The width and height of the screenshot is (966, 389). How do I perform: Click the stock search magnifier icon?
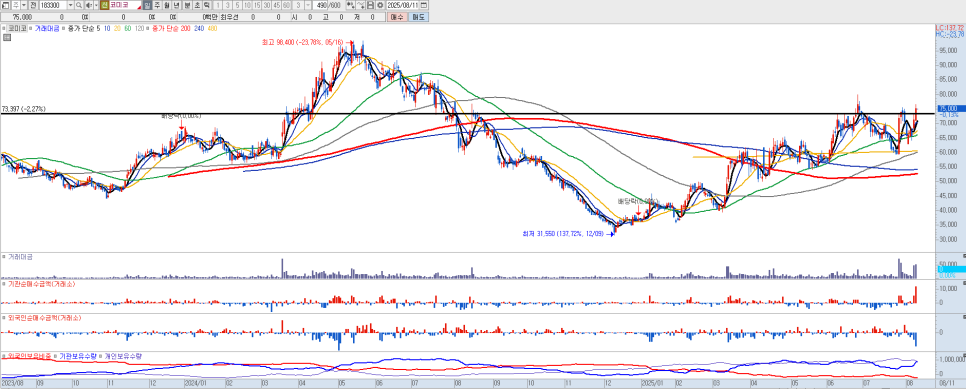tap(79, 5)
